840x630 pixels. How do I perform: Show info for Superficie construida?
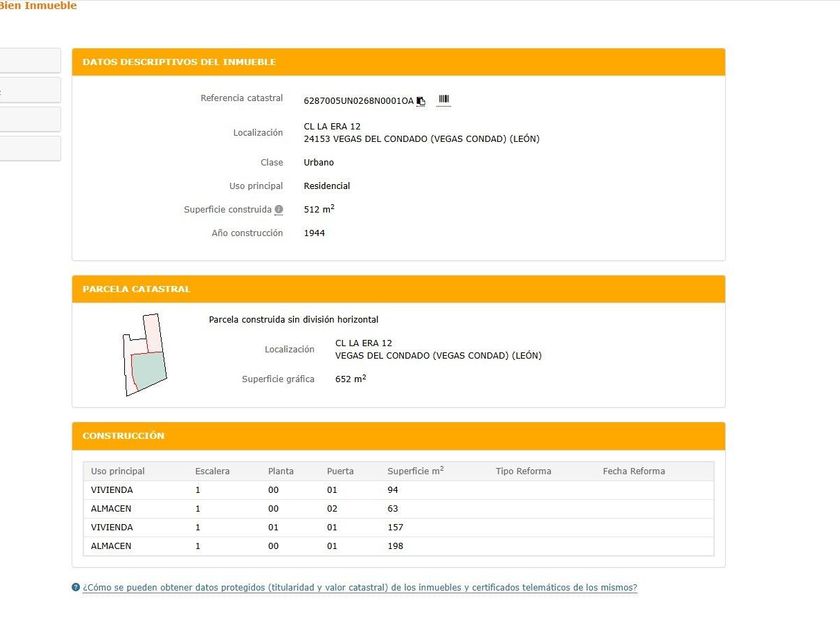tap(279, 210)
